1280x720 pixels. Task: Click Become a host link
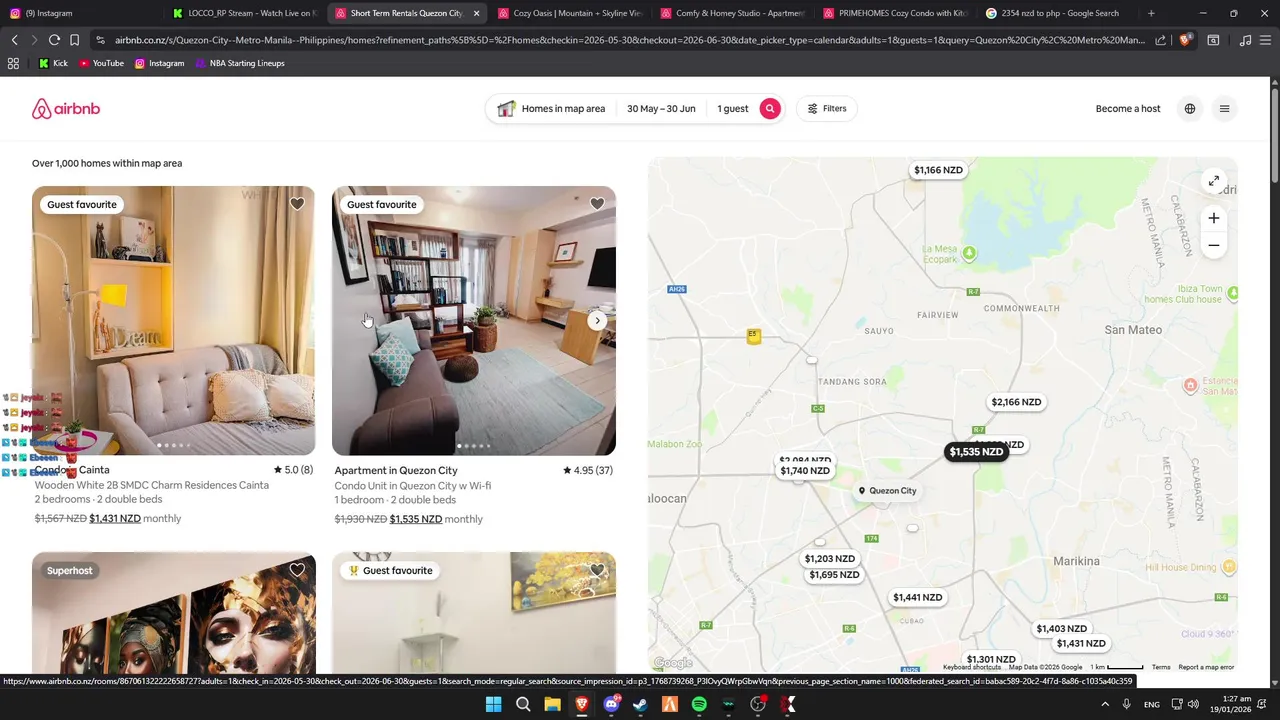[x=1128, y=109]
